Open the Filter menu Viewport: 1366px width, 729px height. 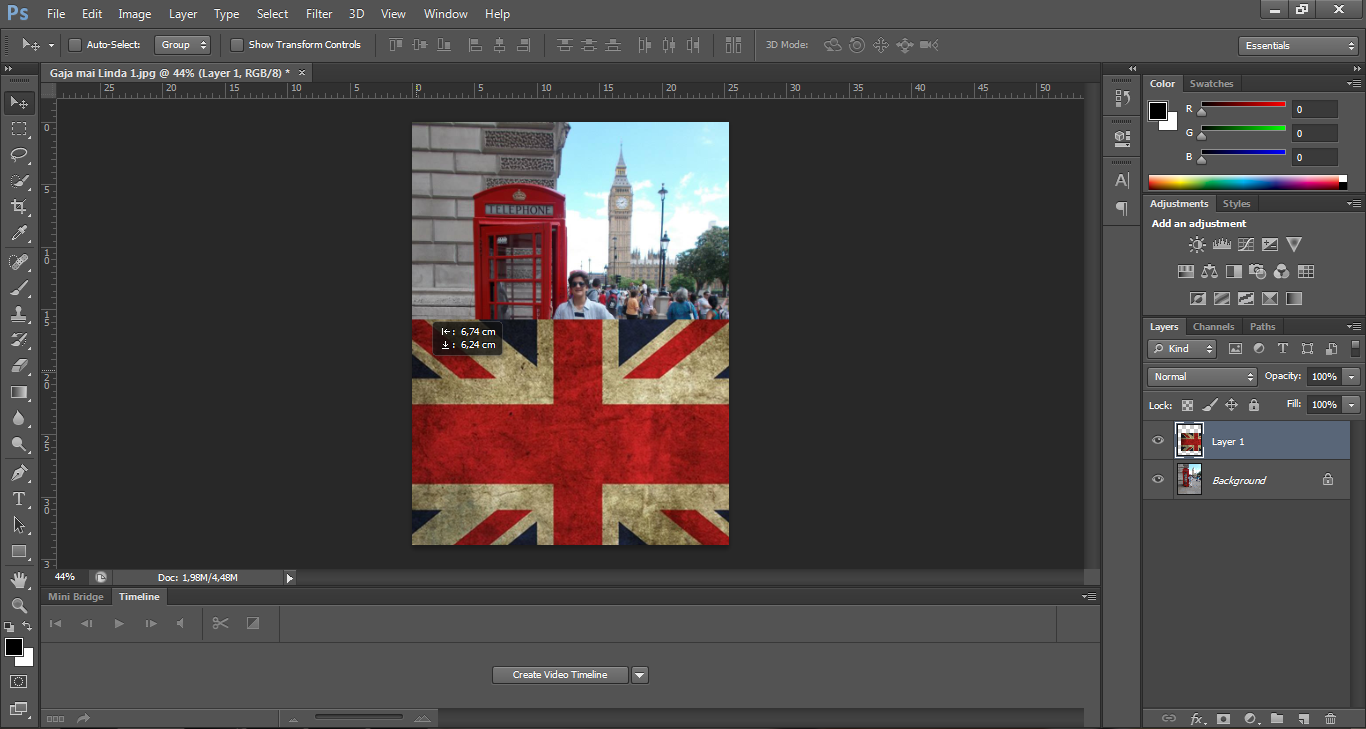coord(319,14)
